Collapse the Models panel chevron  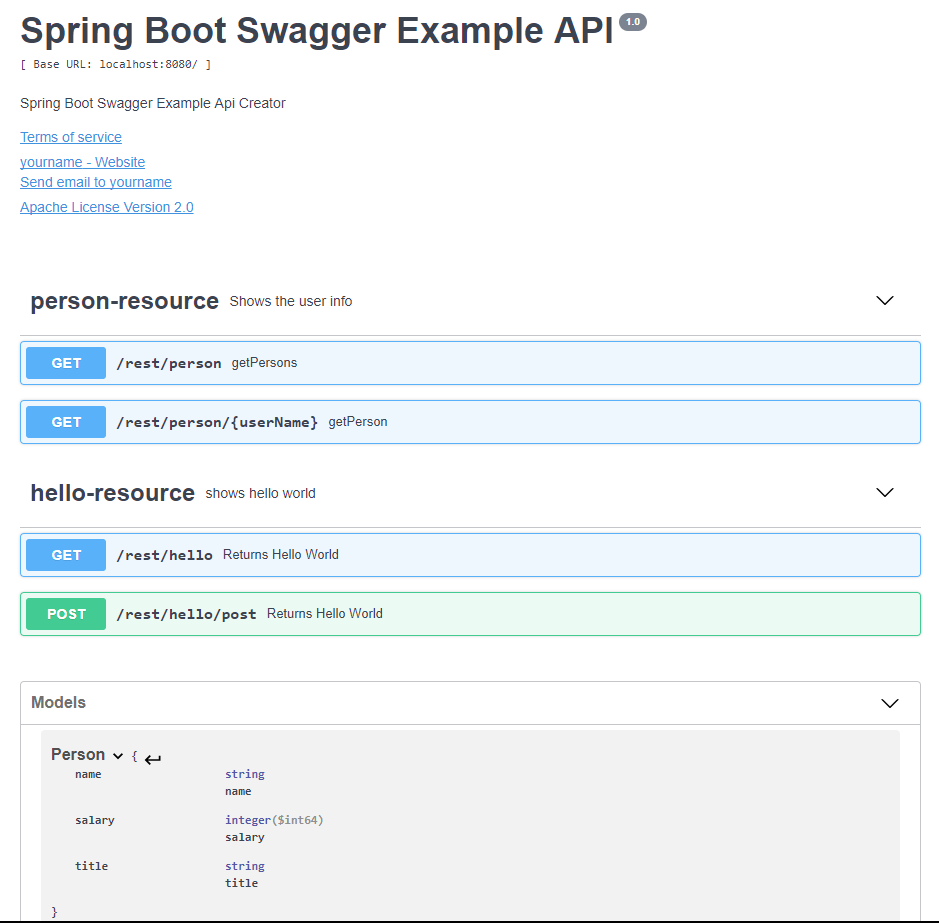(x=890, y=703)
